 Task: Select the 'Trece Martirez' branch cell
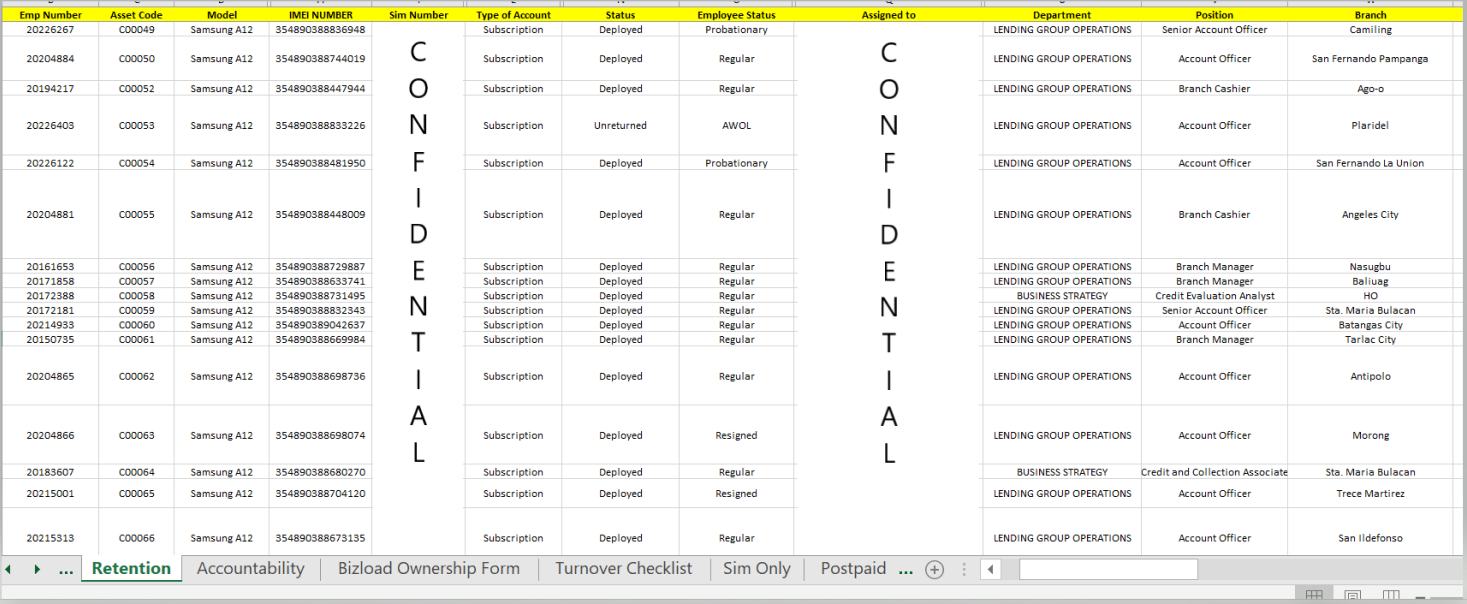click(1370, 494)
